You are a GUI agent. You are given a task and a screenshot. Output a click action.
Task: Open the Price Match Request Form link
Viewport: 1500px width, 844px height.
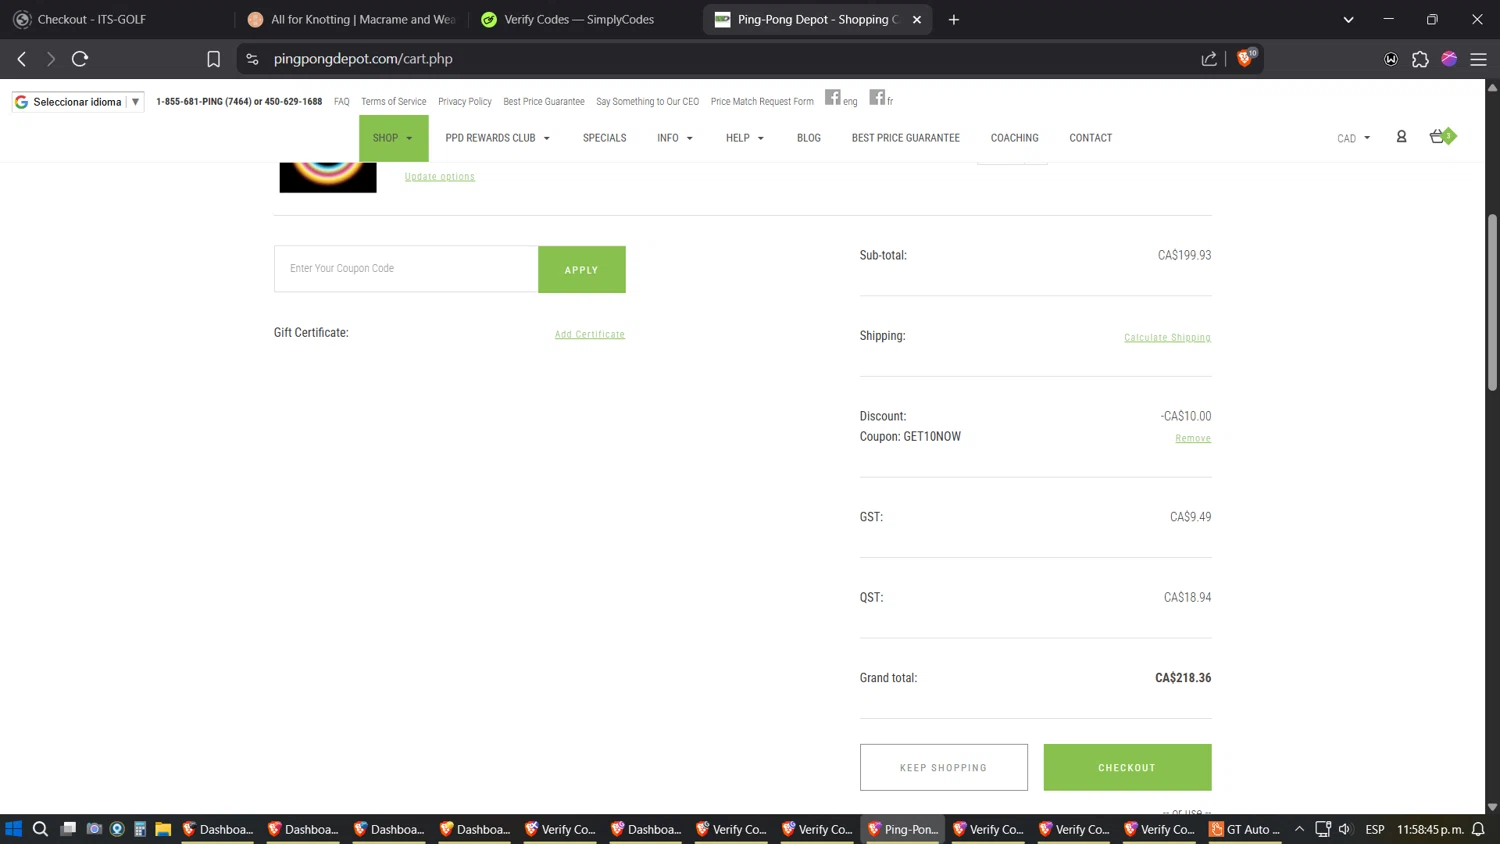click(x=762, y=102)
